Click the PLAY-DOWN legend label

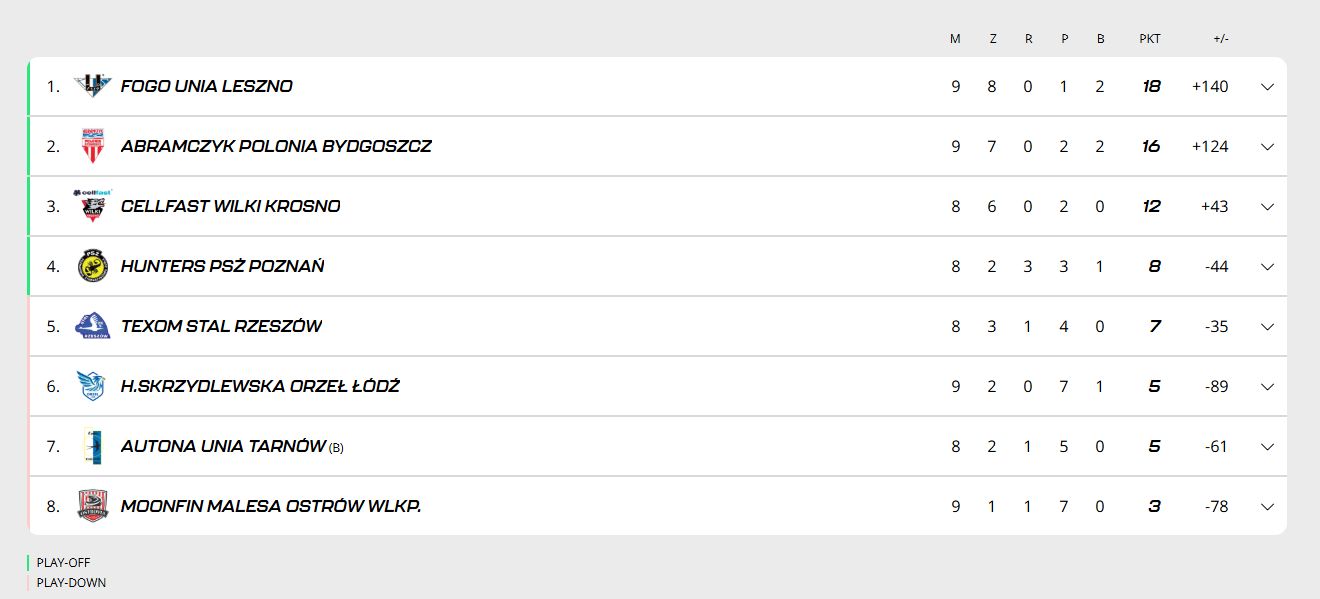71,583
